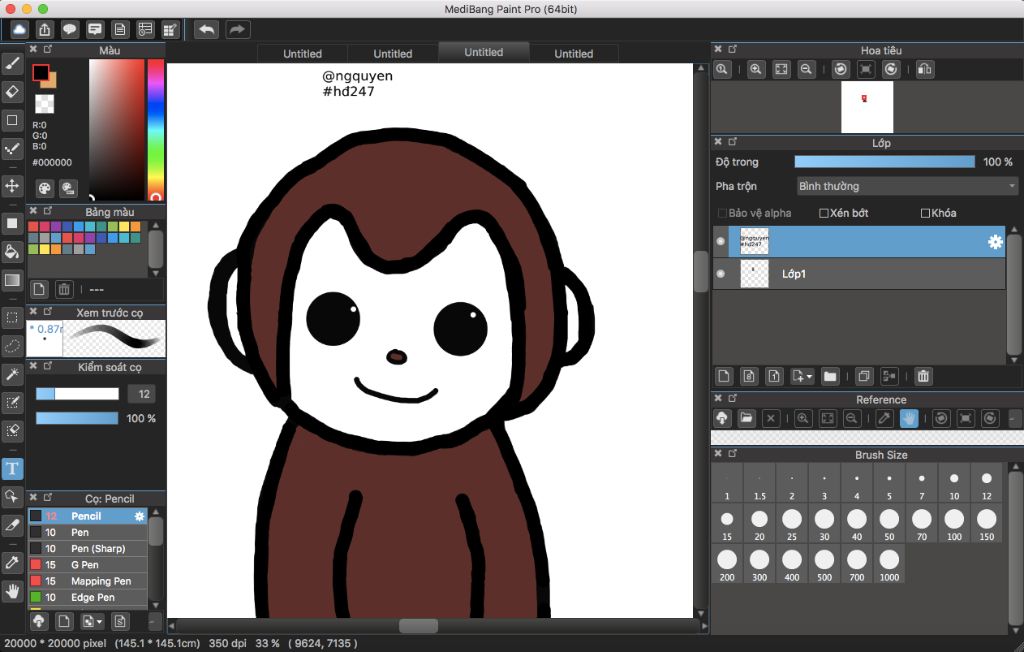Enable the Xén bớt checkbox
This screenshot has width=1024, height=652.
pyautogui.click(x=824, y=213)
